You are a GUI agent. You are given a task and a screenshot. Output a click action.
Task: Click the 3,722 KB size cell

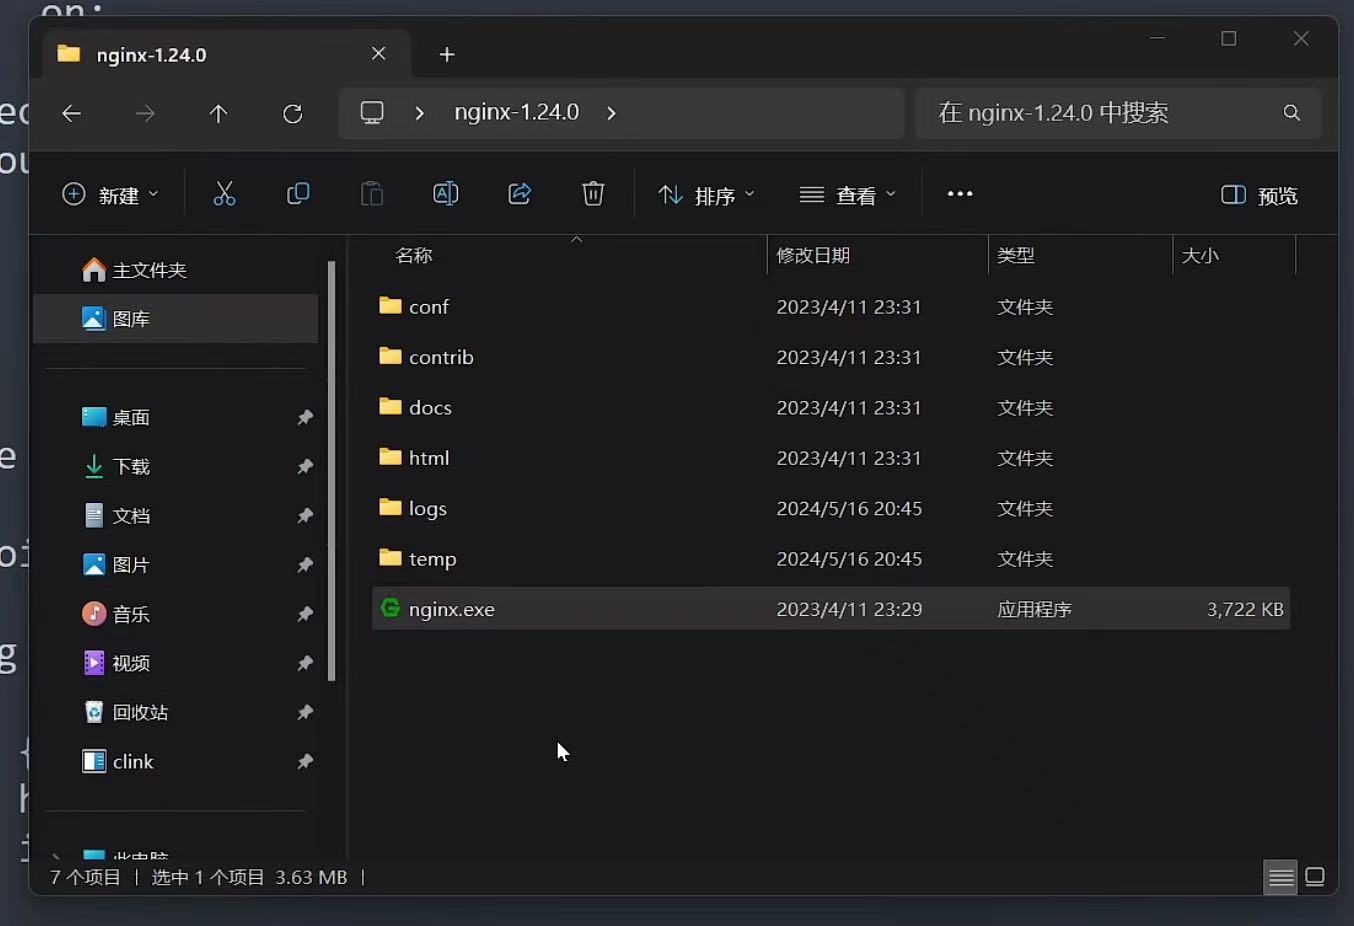click(x=1245, y=609)
